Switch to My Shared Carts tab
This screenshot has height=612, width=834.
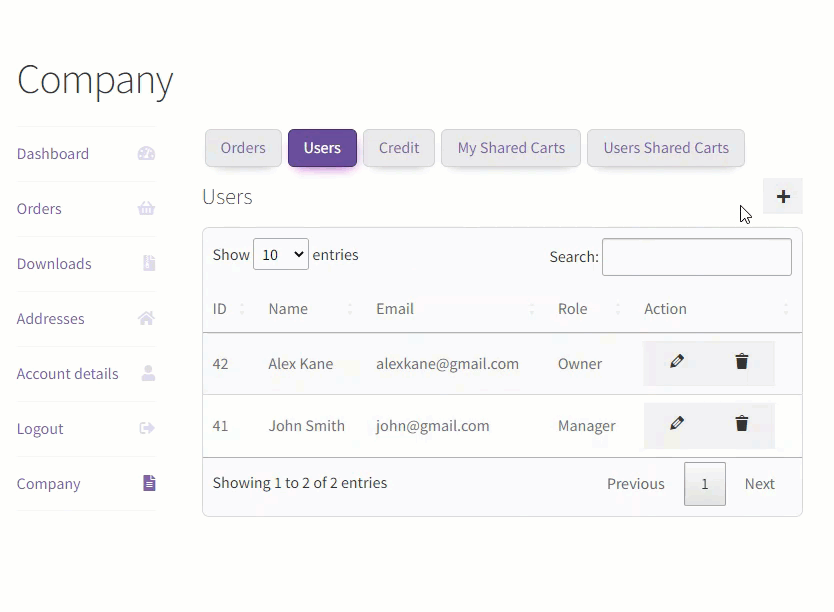point(511,148)
